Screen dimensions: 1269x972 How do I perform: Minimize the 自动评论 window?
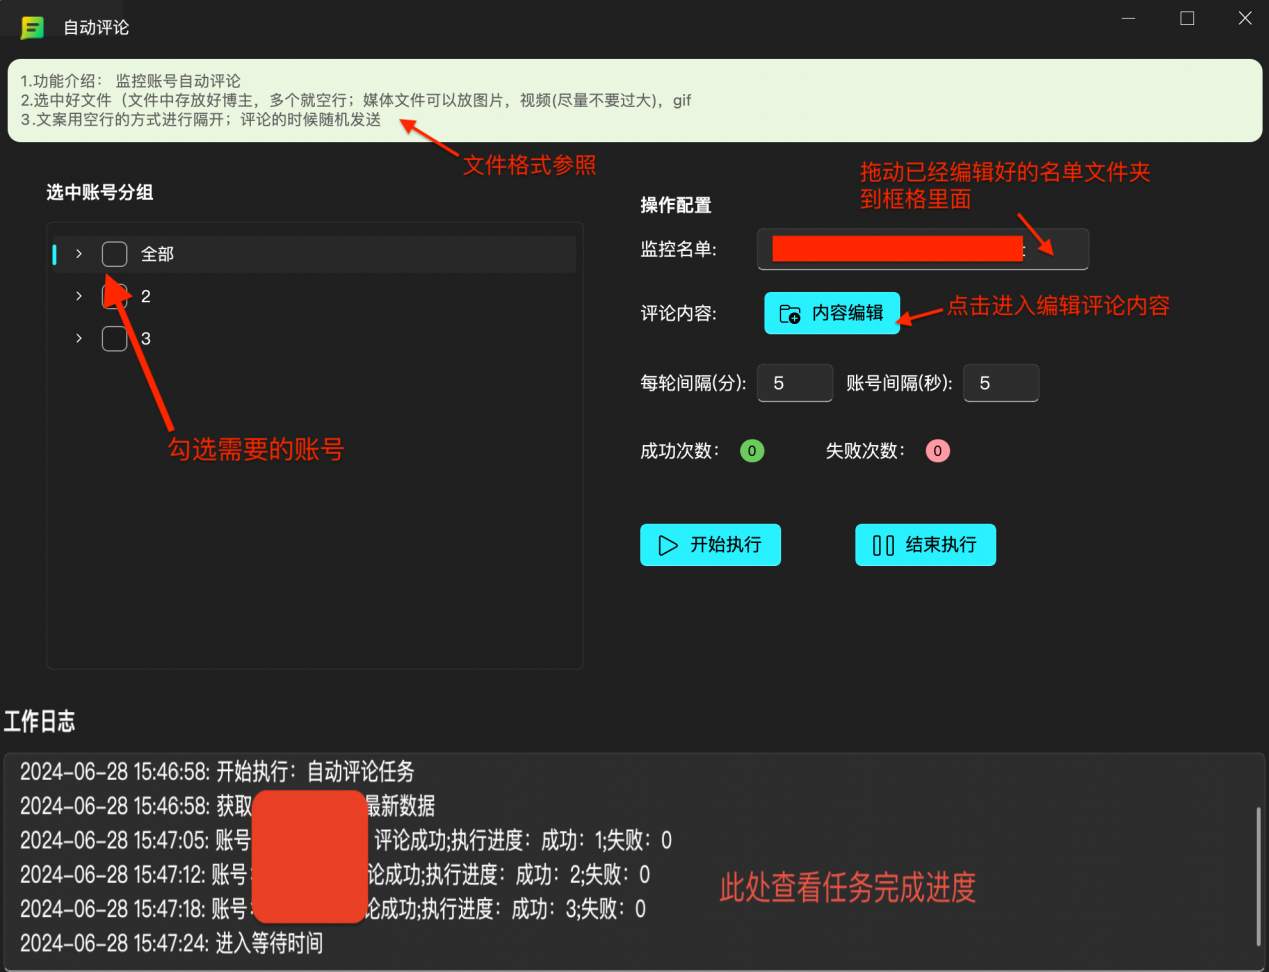click(x=1128, y=18)
